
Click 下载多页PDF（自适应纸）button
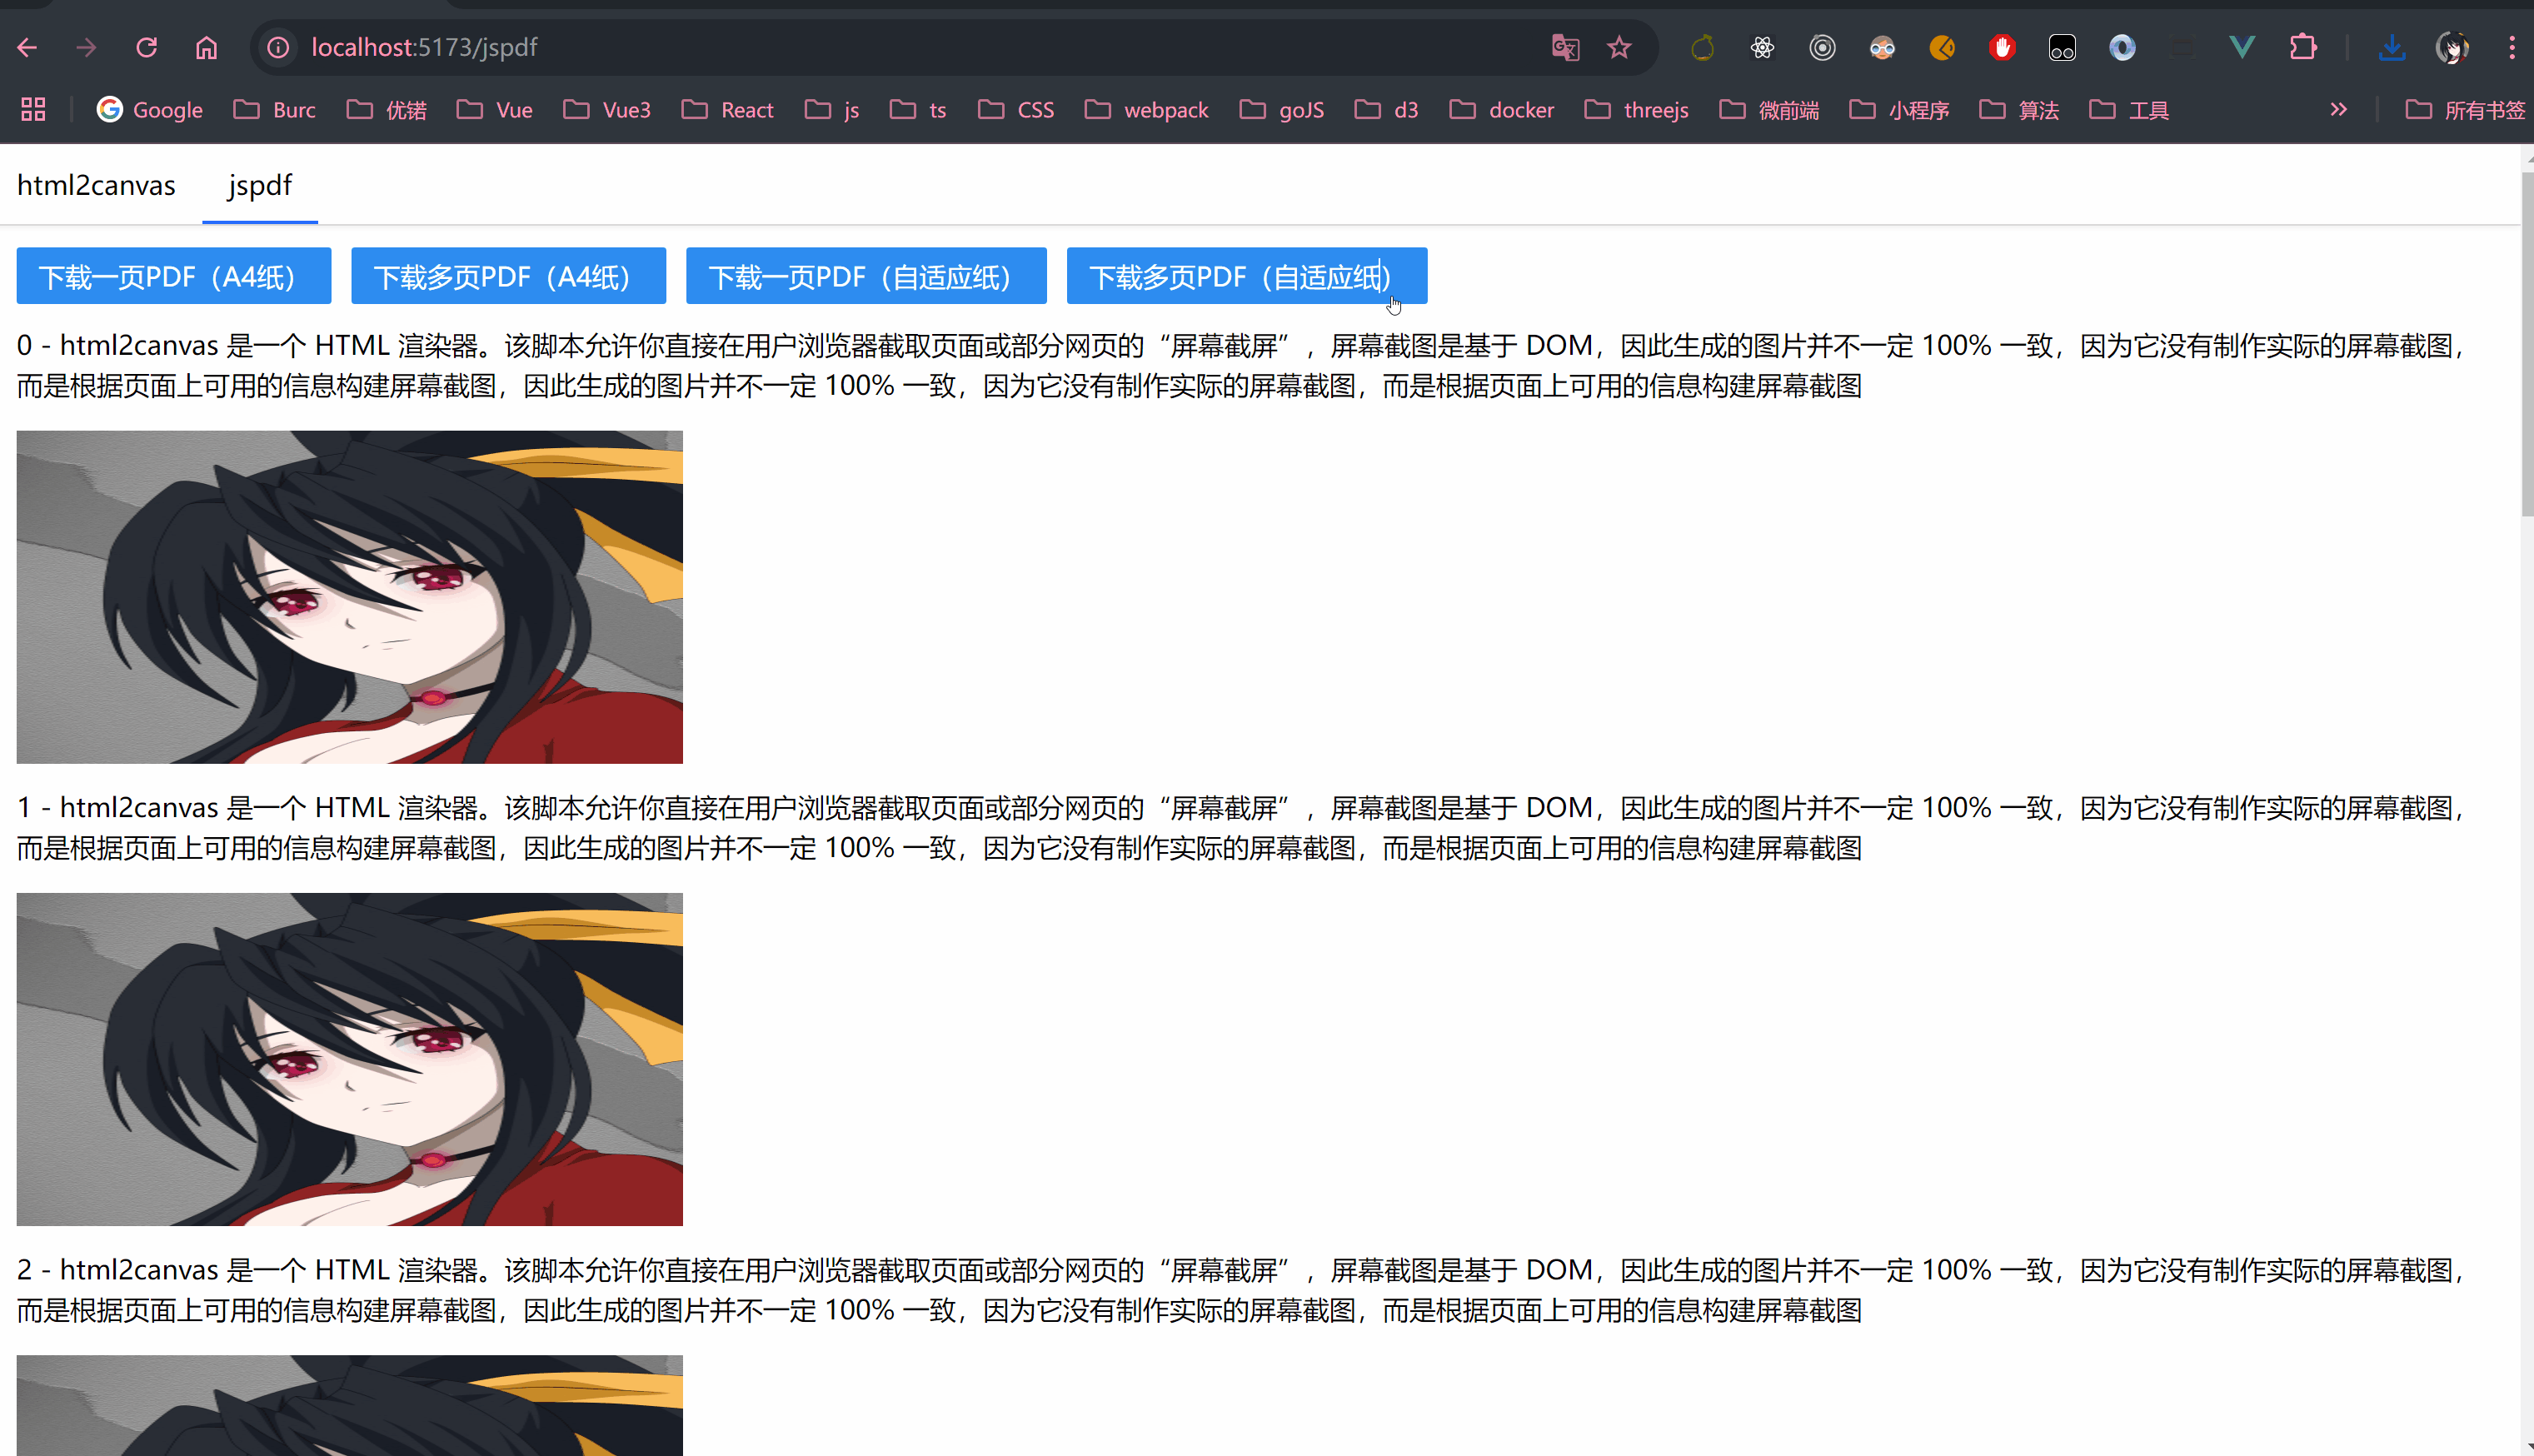point(1246,276)
